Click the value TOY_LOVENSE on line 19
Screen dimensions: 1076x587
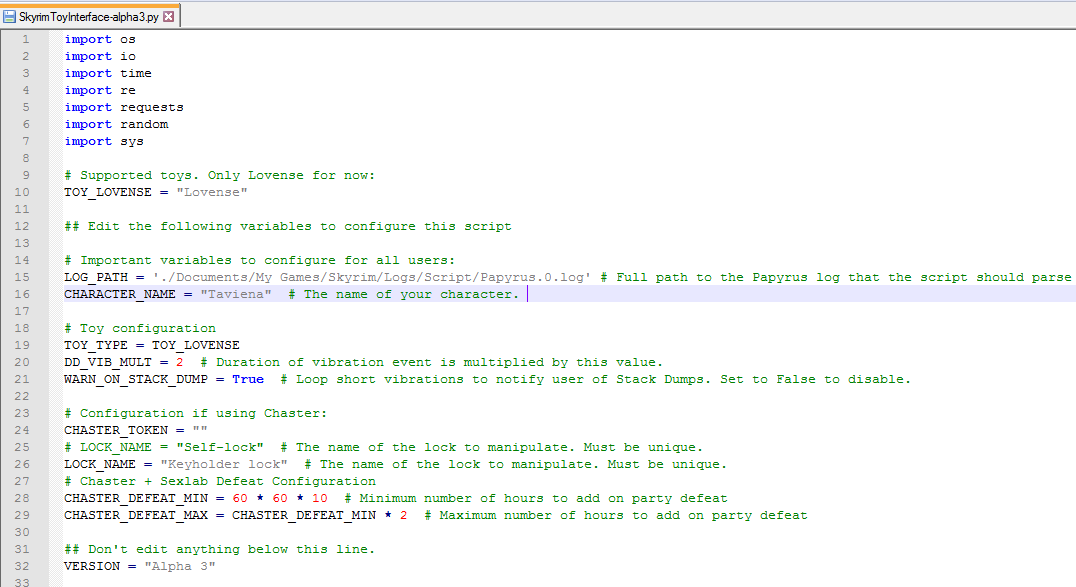(196, 345)
